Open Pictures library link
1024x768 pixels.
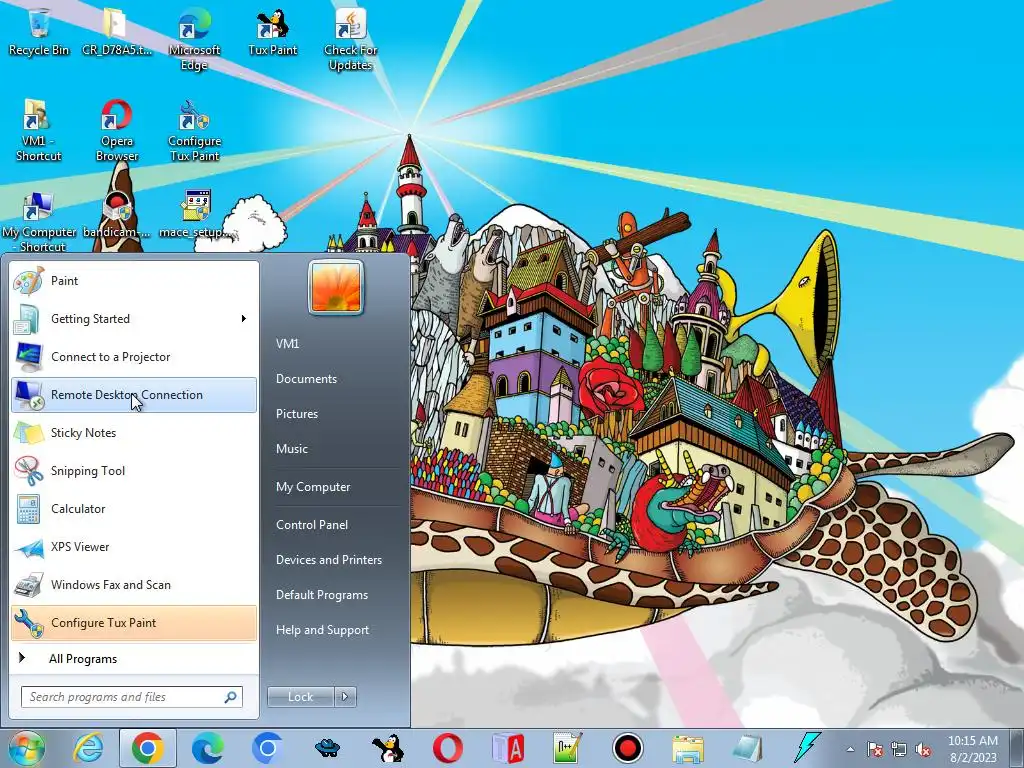coord(296,414)
